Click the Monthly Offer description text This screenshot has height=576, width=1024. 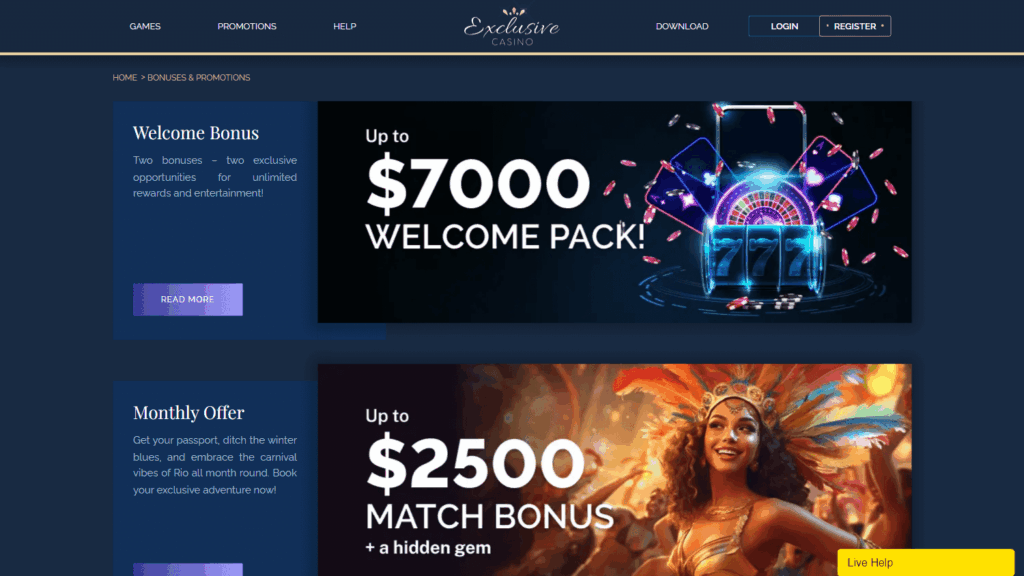point(215,465)
